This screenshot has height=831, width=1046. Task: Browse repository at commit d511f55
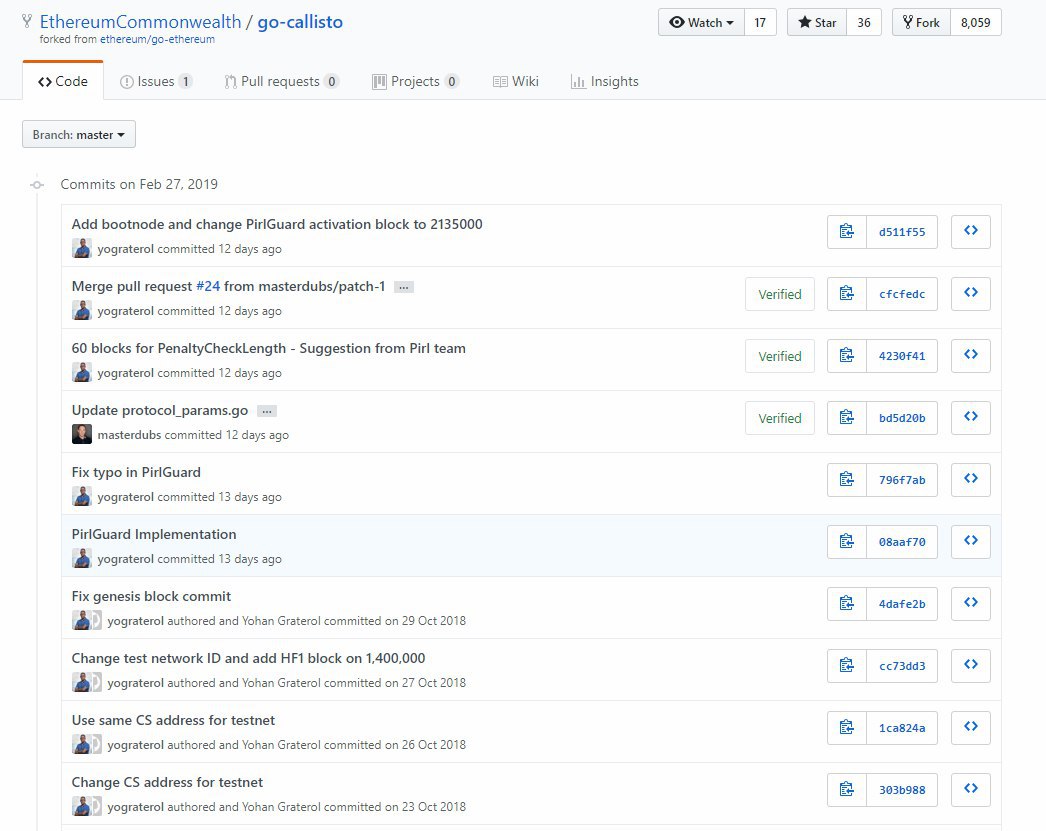click(971, 231)
